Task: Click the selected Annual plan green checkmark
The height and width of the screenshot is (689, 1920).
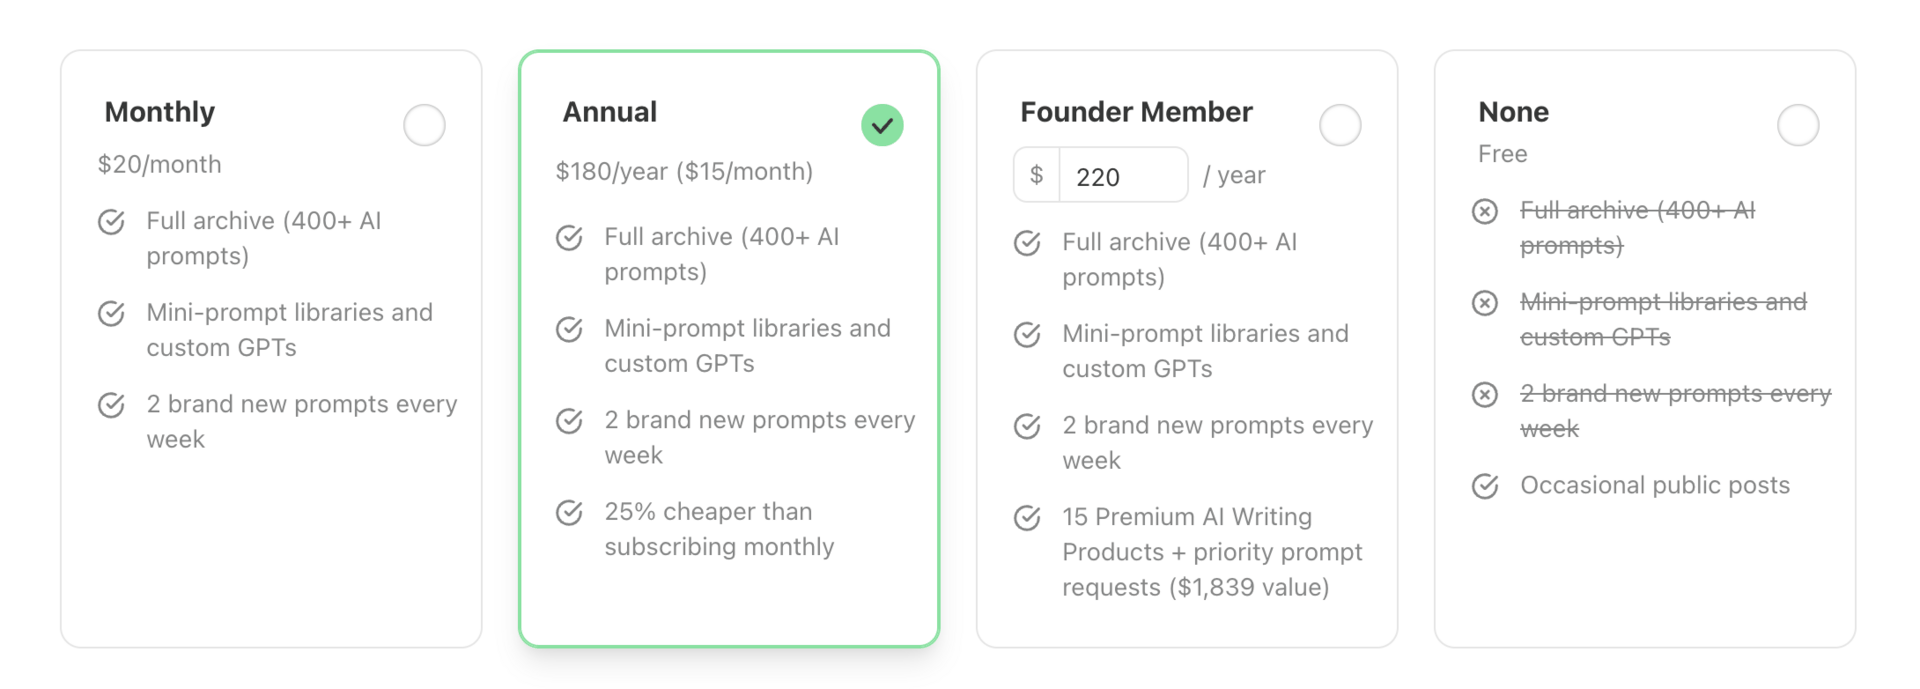Action: point(882,125)
